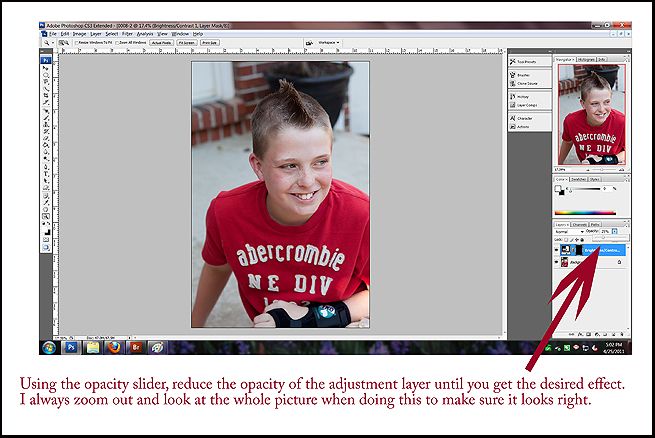Open the Window menu
This screenshot has width=655, height=438.
tap(180, 34)
